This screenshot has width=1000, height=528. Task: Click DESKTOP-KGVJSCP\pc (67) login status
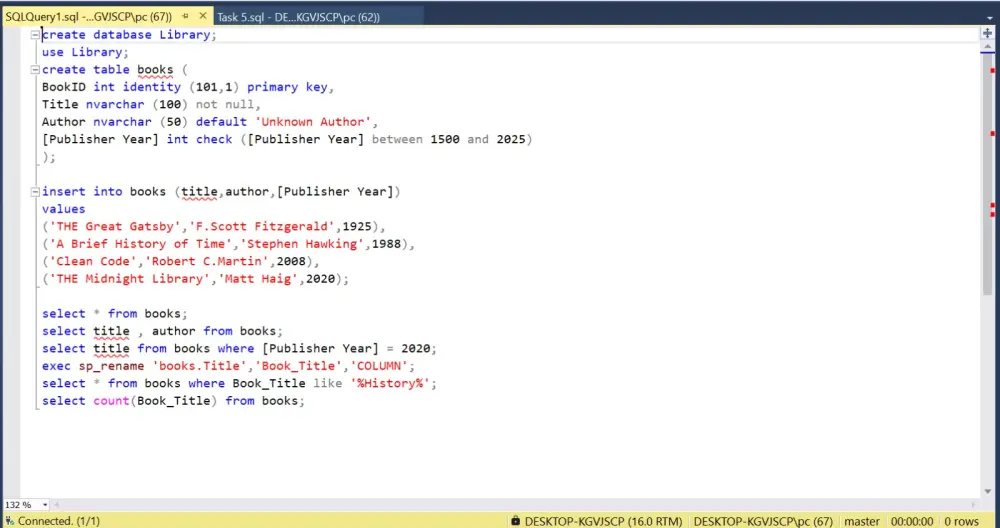(x=763, y=521)
